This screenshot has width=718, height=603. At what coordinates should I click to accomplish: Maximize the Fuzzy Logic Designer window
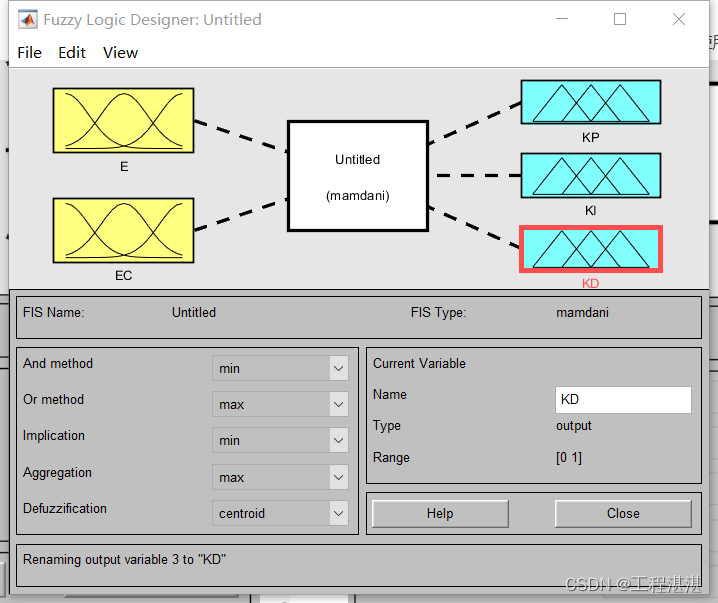tap(620, 19)
